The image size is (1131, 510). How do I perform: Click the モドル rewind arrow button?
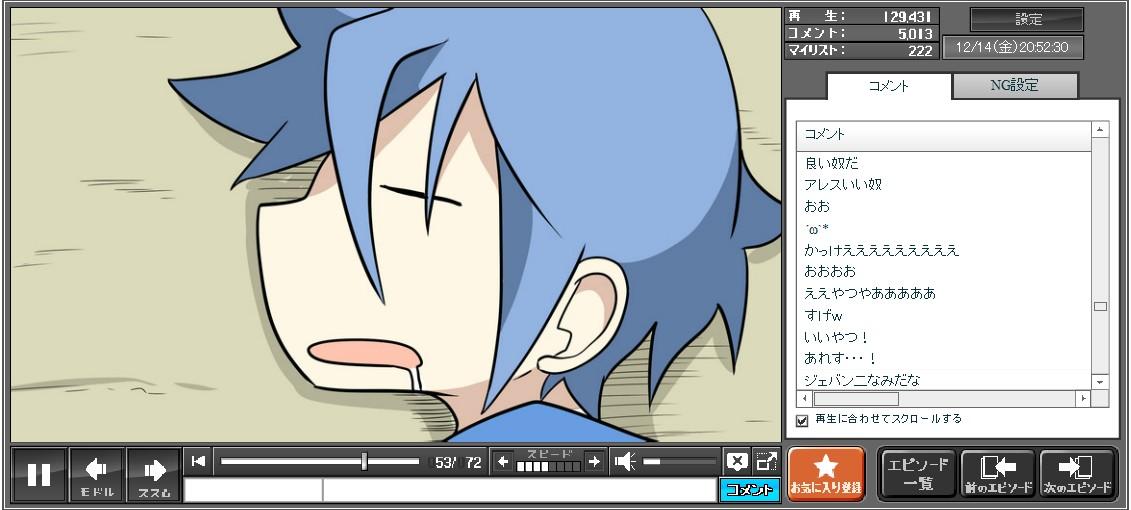96,474
